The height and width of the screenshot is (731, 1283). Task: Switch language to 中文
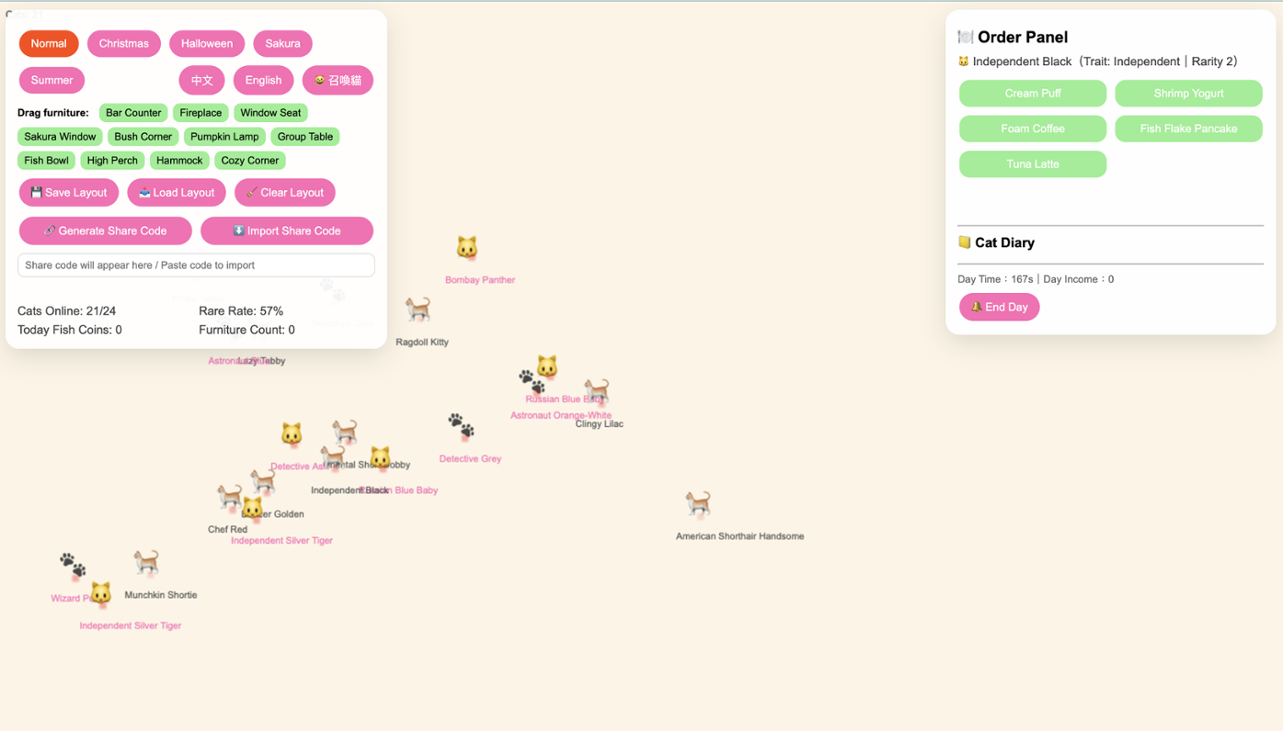(201, 80)
